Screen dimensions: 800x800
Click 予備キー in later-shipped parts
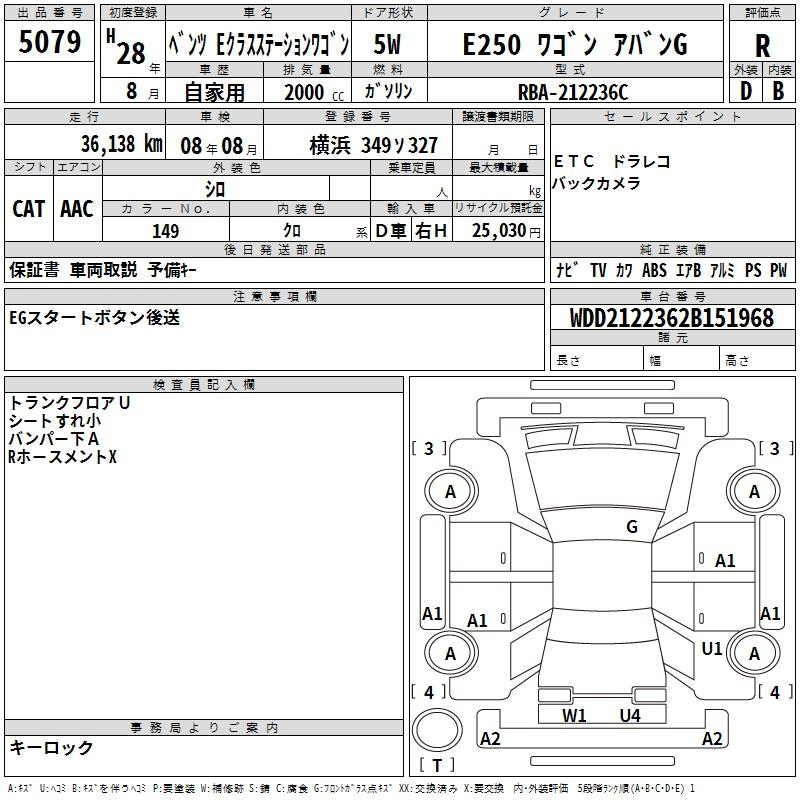(172, 270)
